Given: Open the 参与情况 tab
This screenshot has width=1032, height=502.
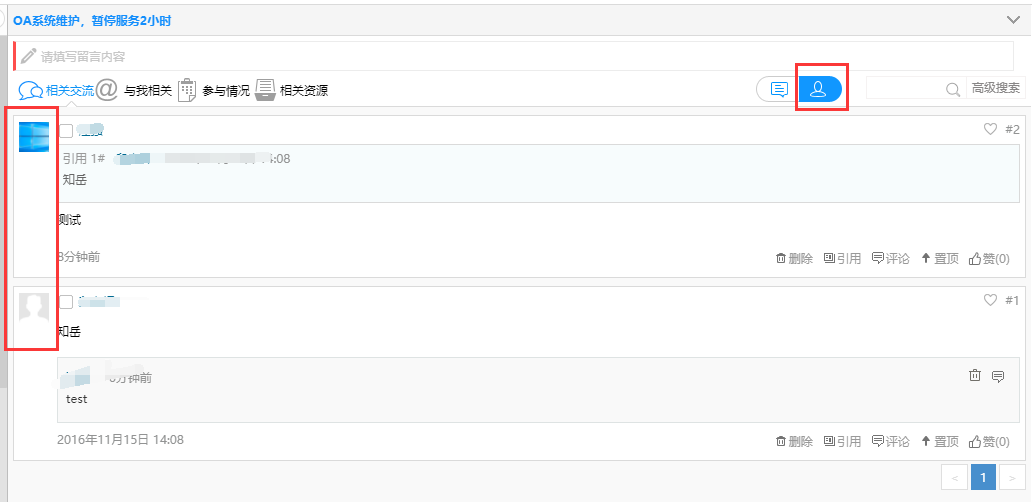Looking at the screenshot, I should [214, 90].
